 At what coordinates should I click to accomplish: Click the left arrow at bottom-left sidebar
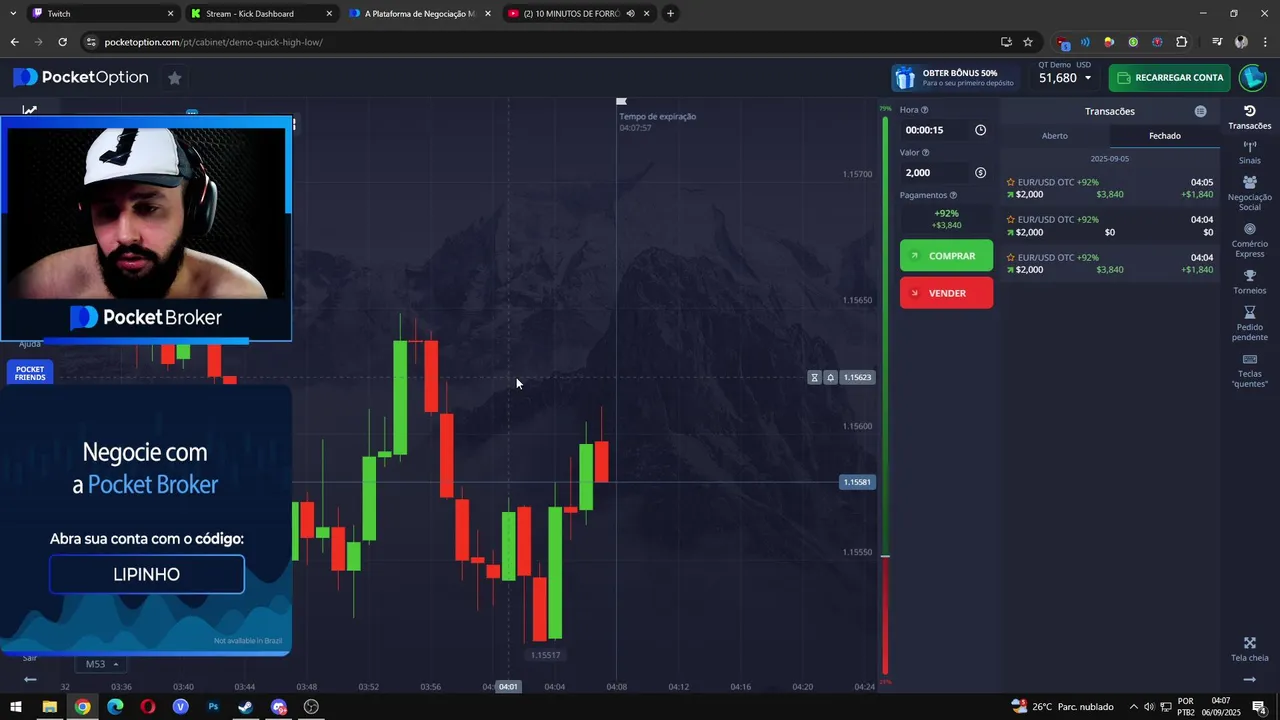30,679
